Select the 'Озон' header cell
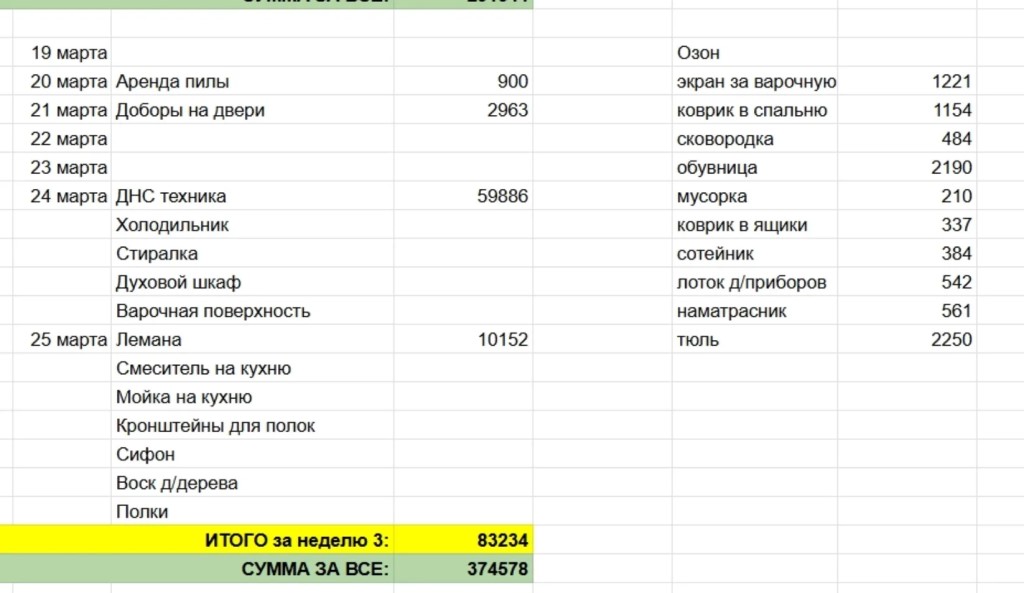Screen dimensions: 1024x593 click(x=698, y=53)
